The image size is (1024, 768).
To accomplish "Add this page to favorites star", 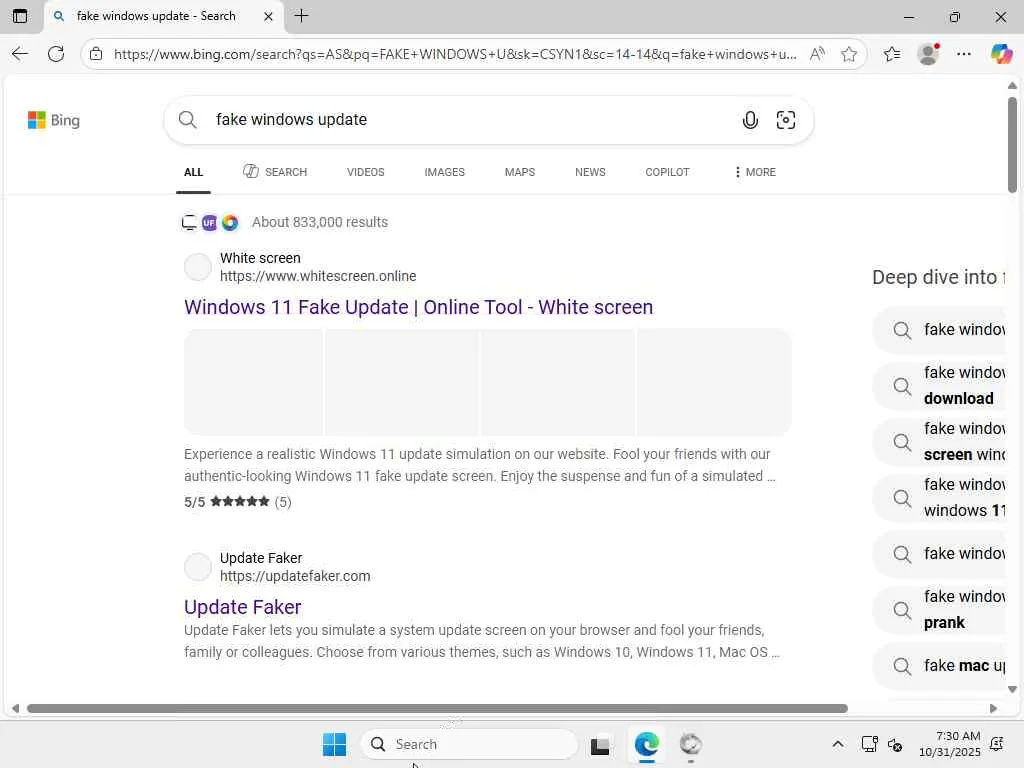I will pyautogui.click(x=849, y=54).
